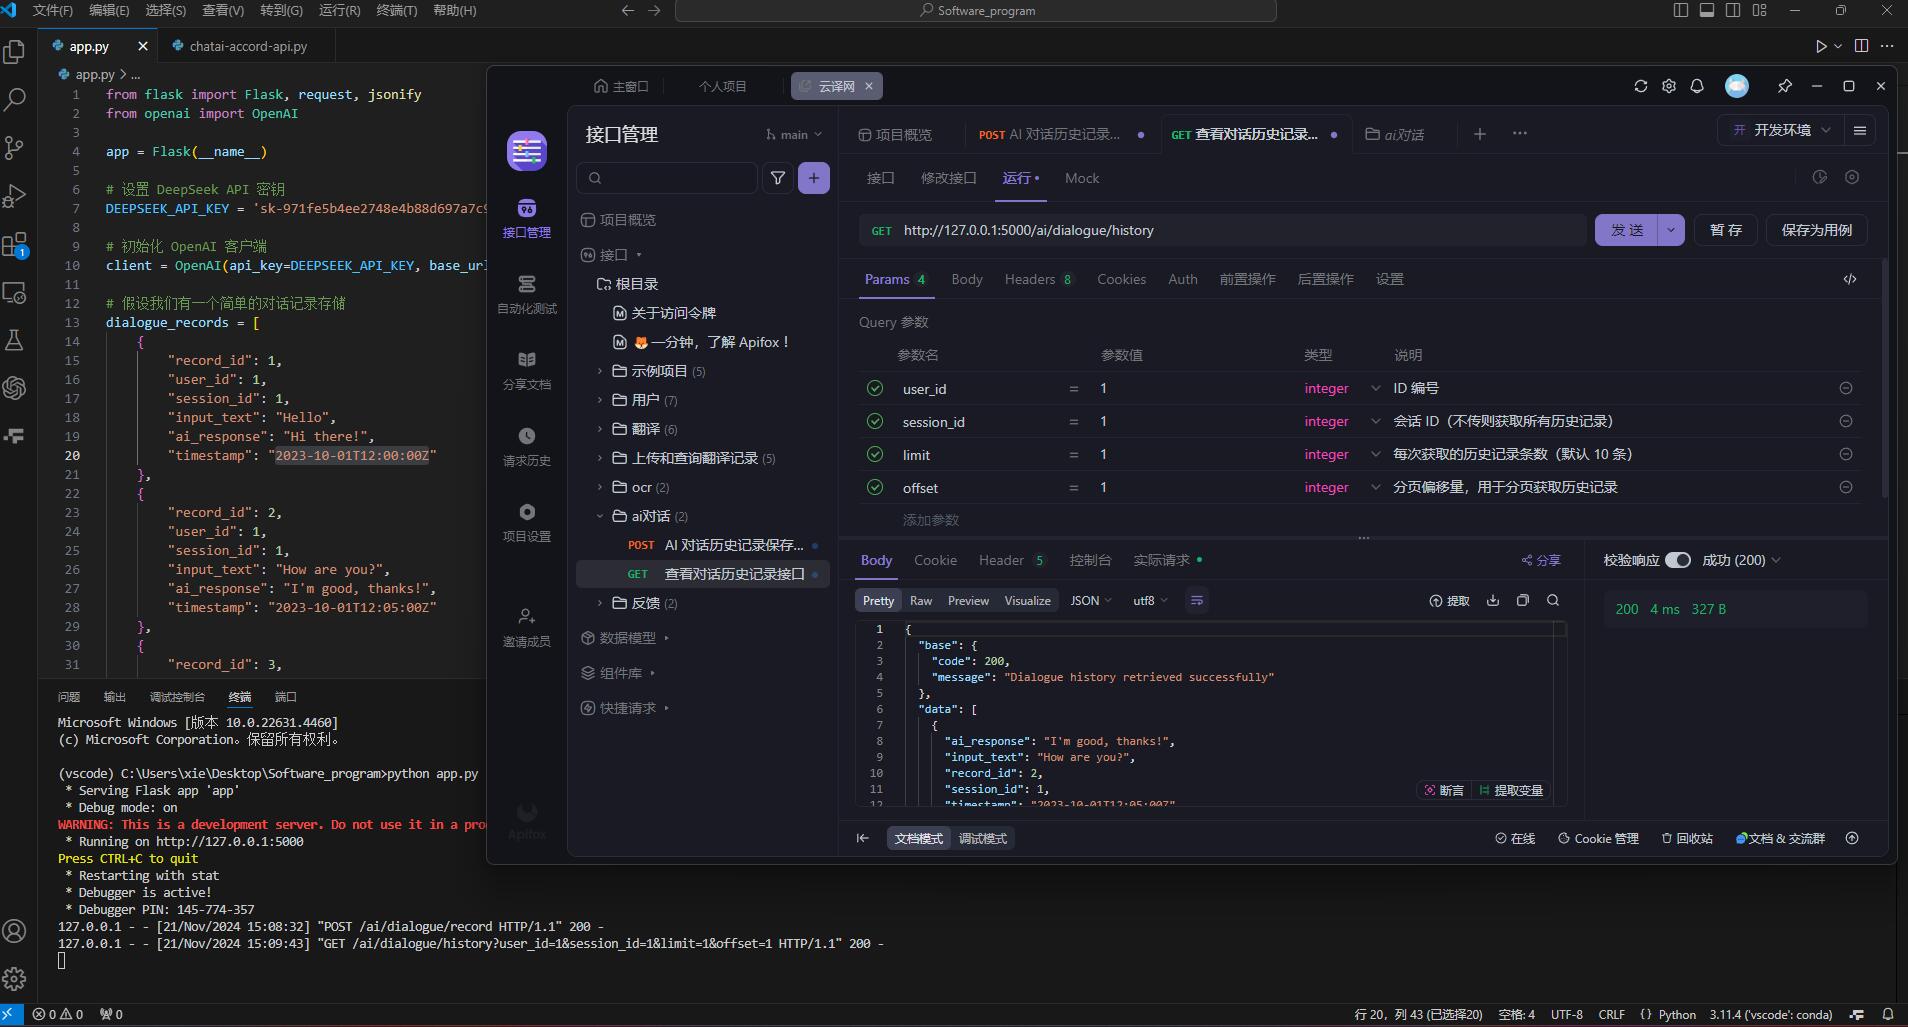
Task: Open the 终端(T) menu
Action: tap(396, 10)
